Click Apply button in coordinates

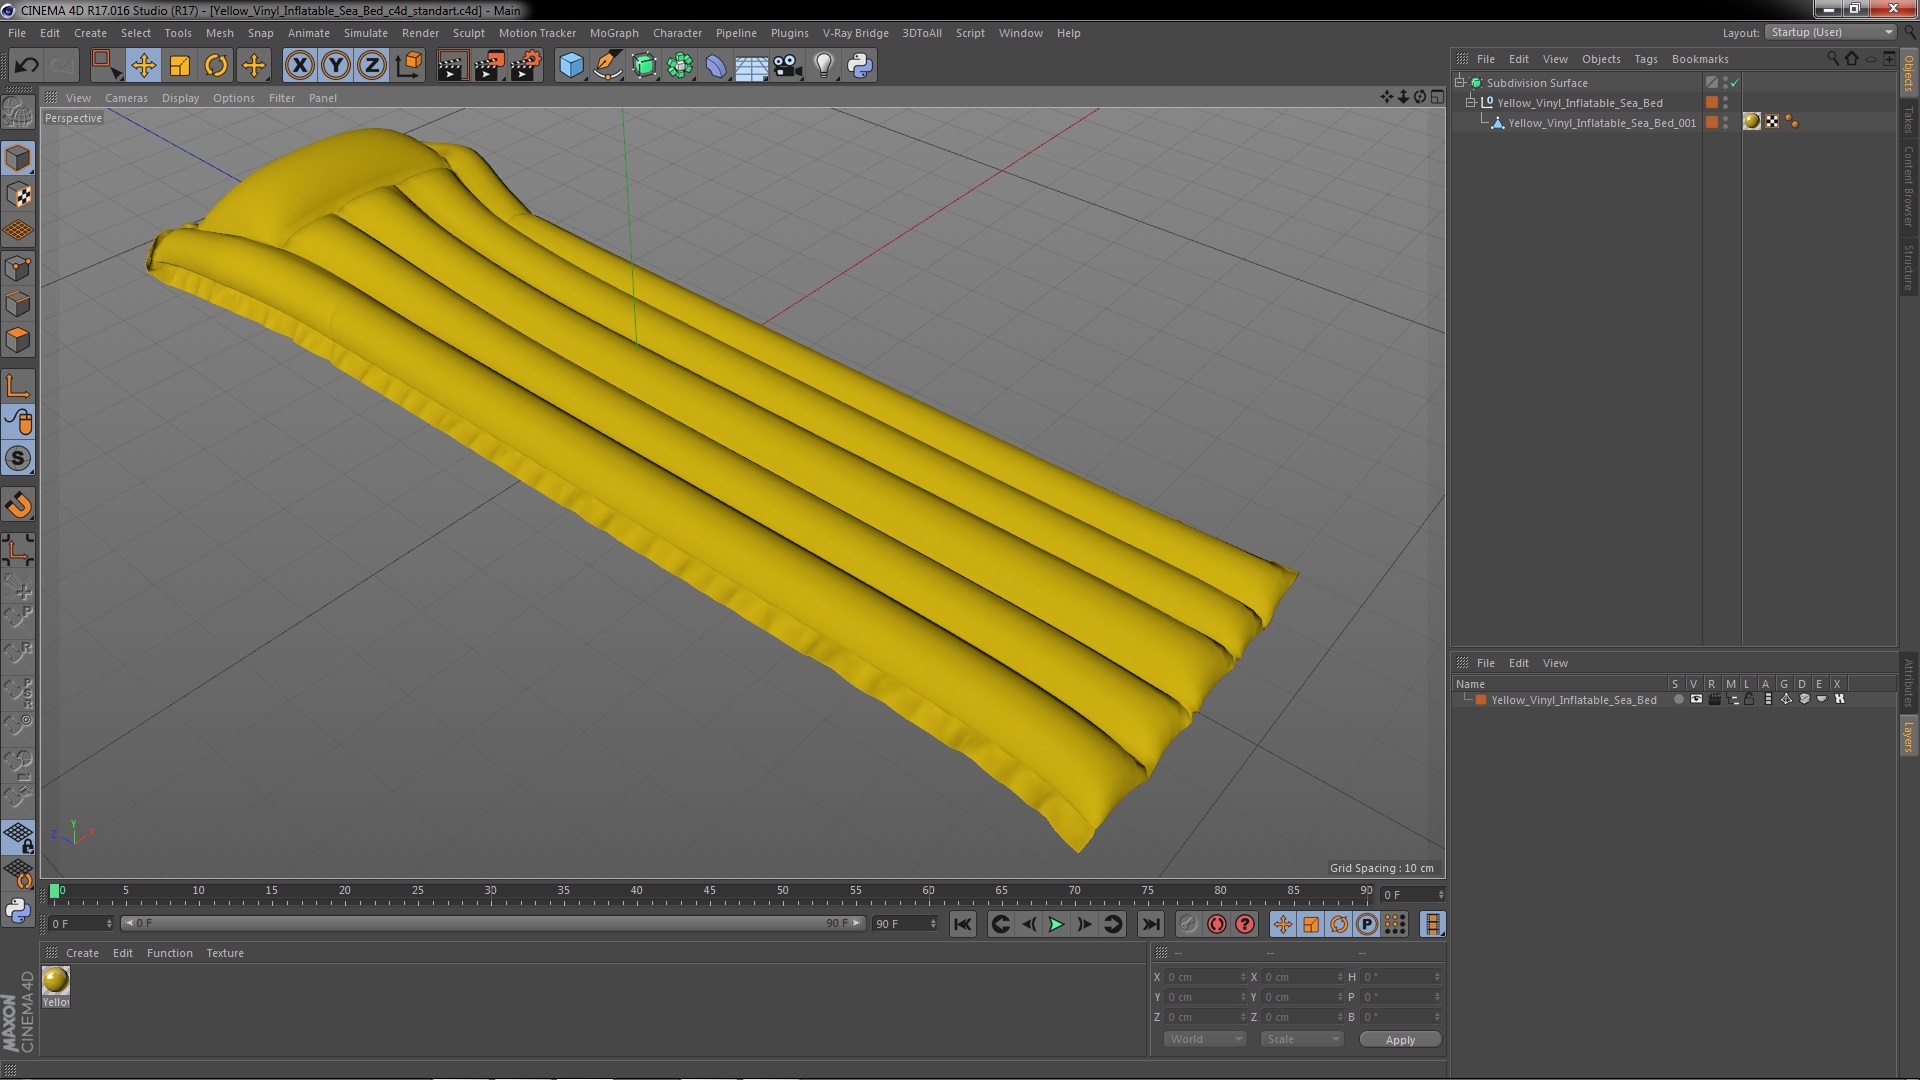pyautogui.click(x=1400, y=1040)
